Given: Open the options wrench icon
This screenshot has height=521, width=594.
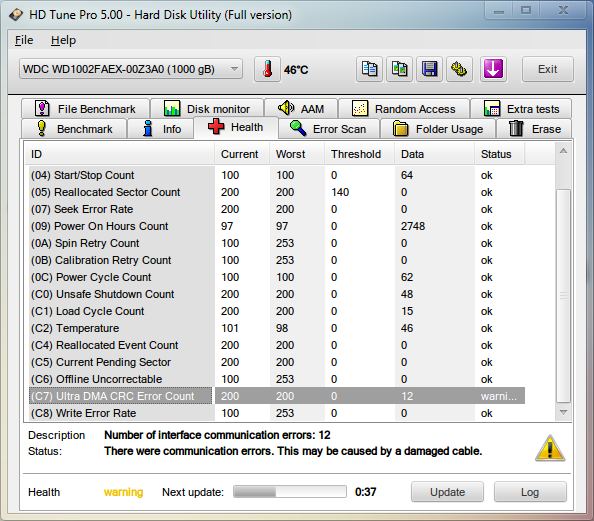Looking at the screenshot, I should 459,69.
